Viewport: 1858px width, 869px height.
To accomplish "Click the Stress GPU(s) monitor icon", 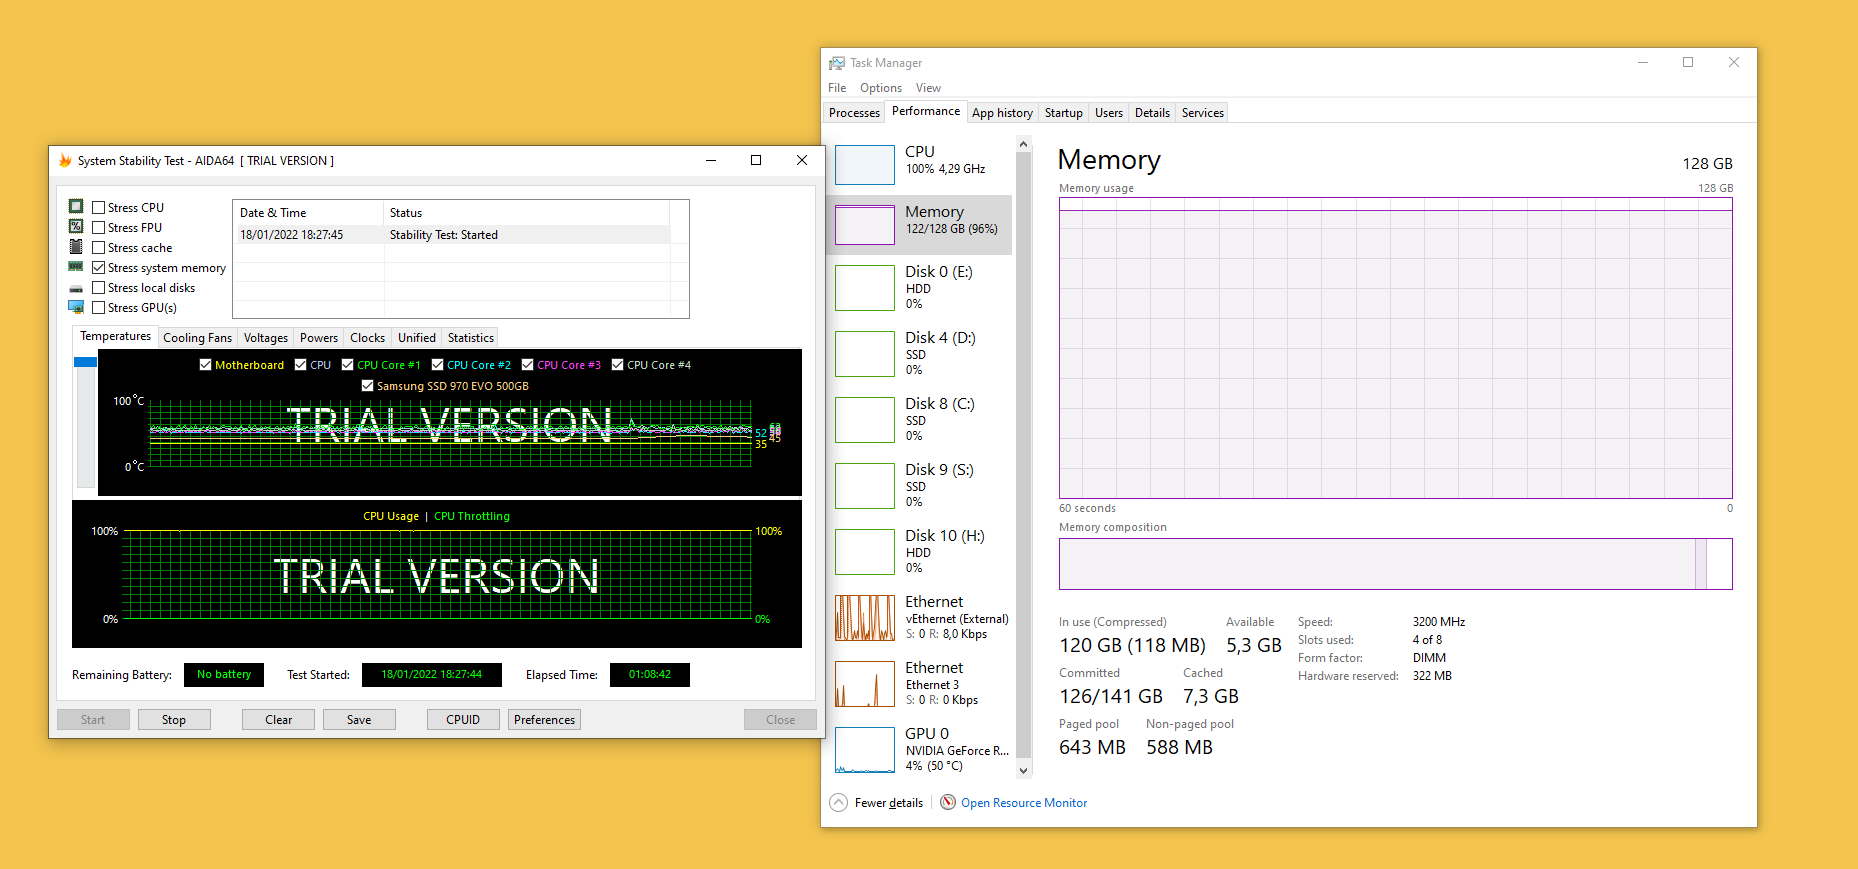I will tap(76, 307).
